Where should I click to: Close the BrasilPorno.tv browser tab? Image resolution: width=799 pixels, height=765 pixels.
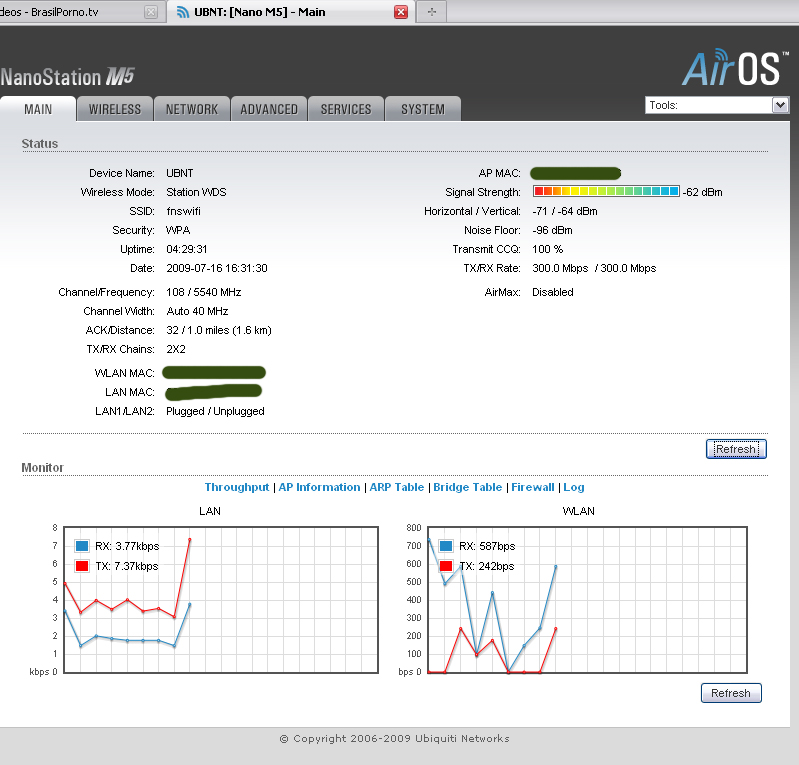tap(151, 12)
